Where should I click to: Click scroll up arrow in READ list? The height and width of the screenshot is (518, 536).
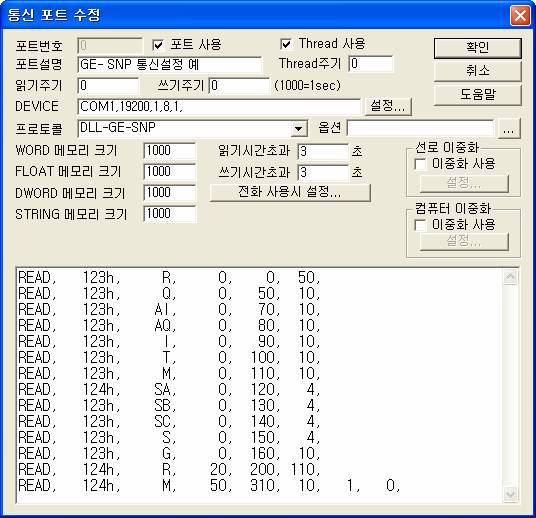(x=510, y=277)
